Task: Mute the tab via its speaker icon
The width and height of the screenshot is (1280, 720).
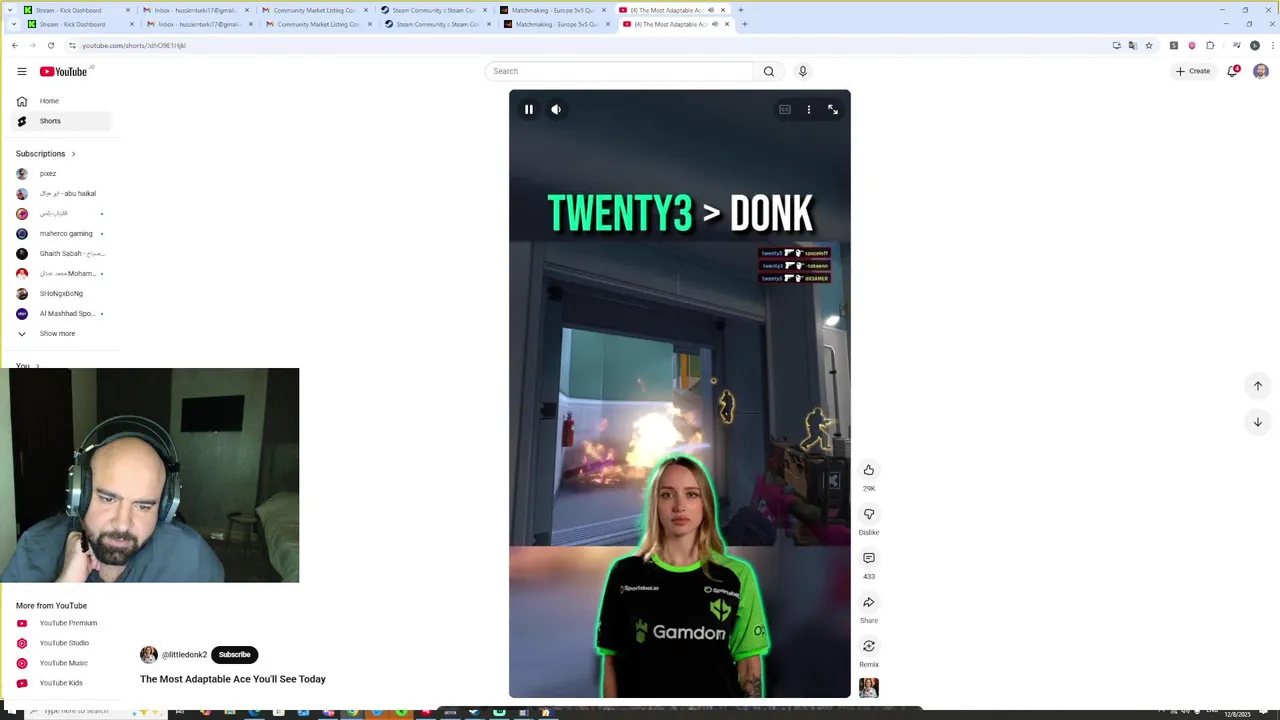Action: (714, 24)
